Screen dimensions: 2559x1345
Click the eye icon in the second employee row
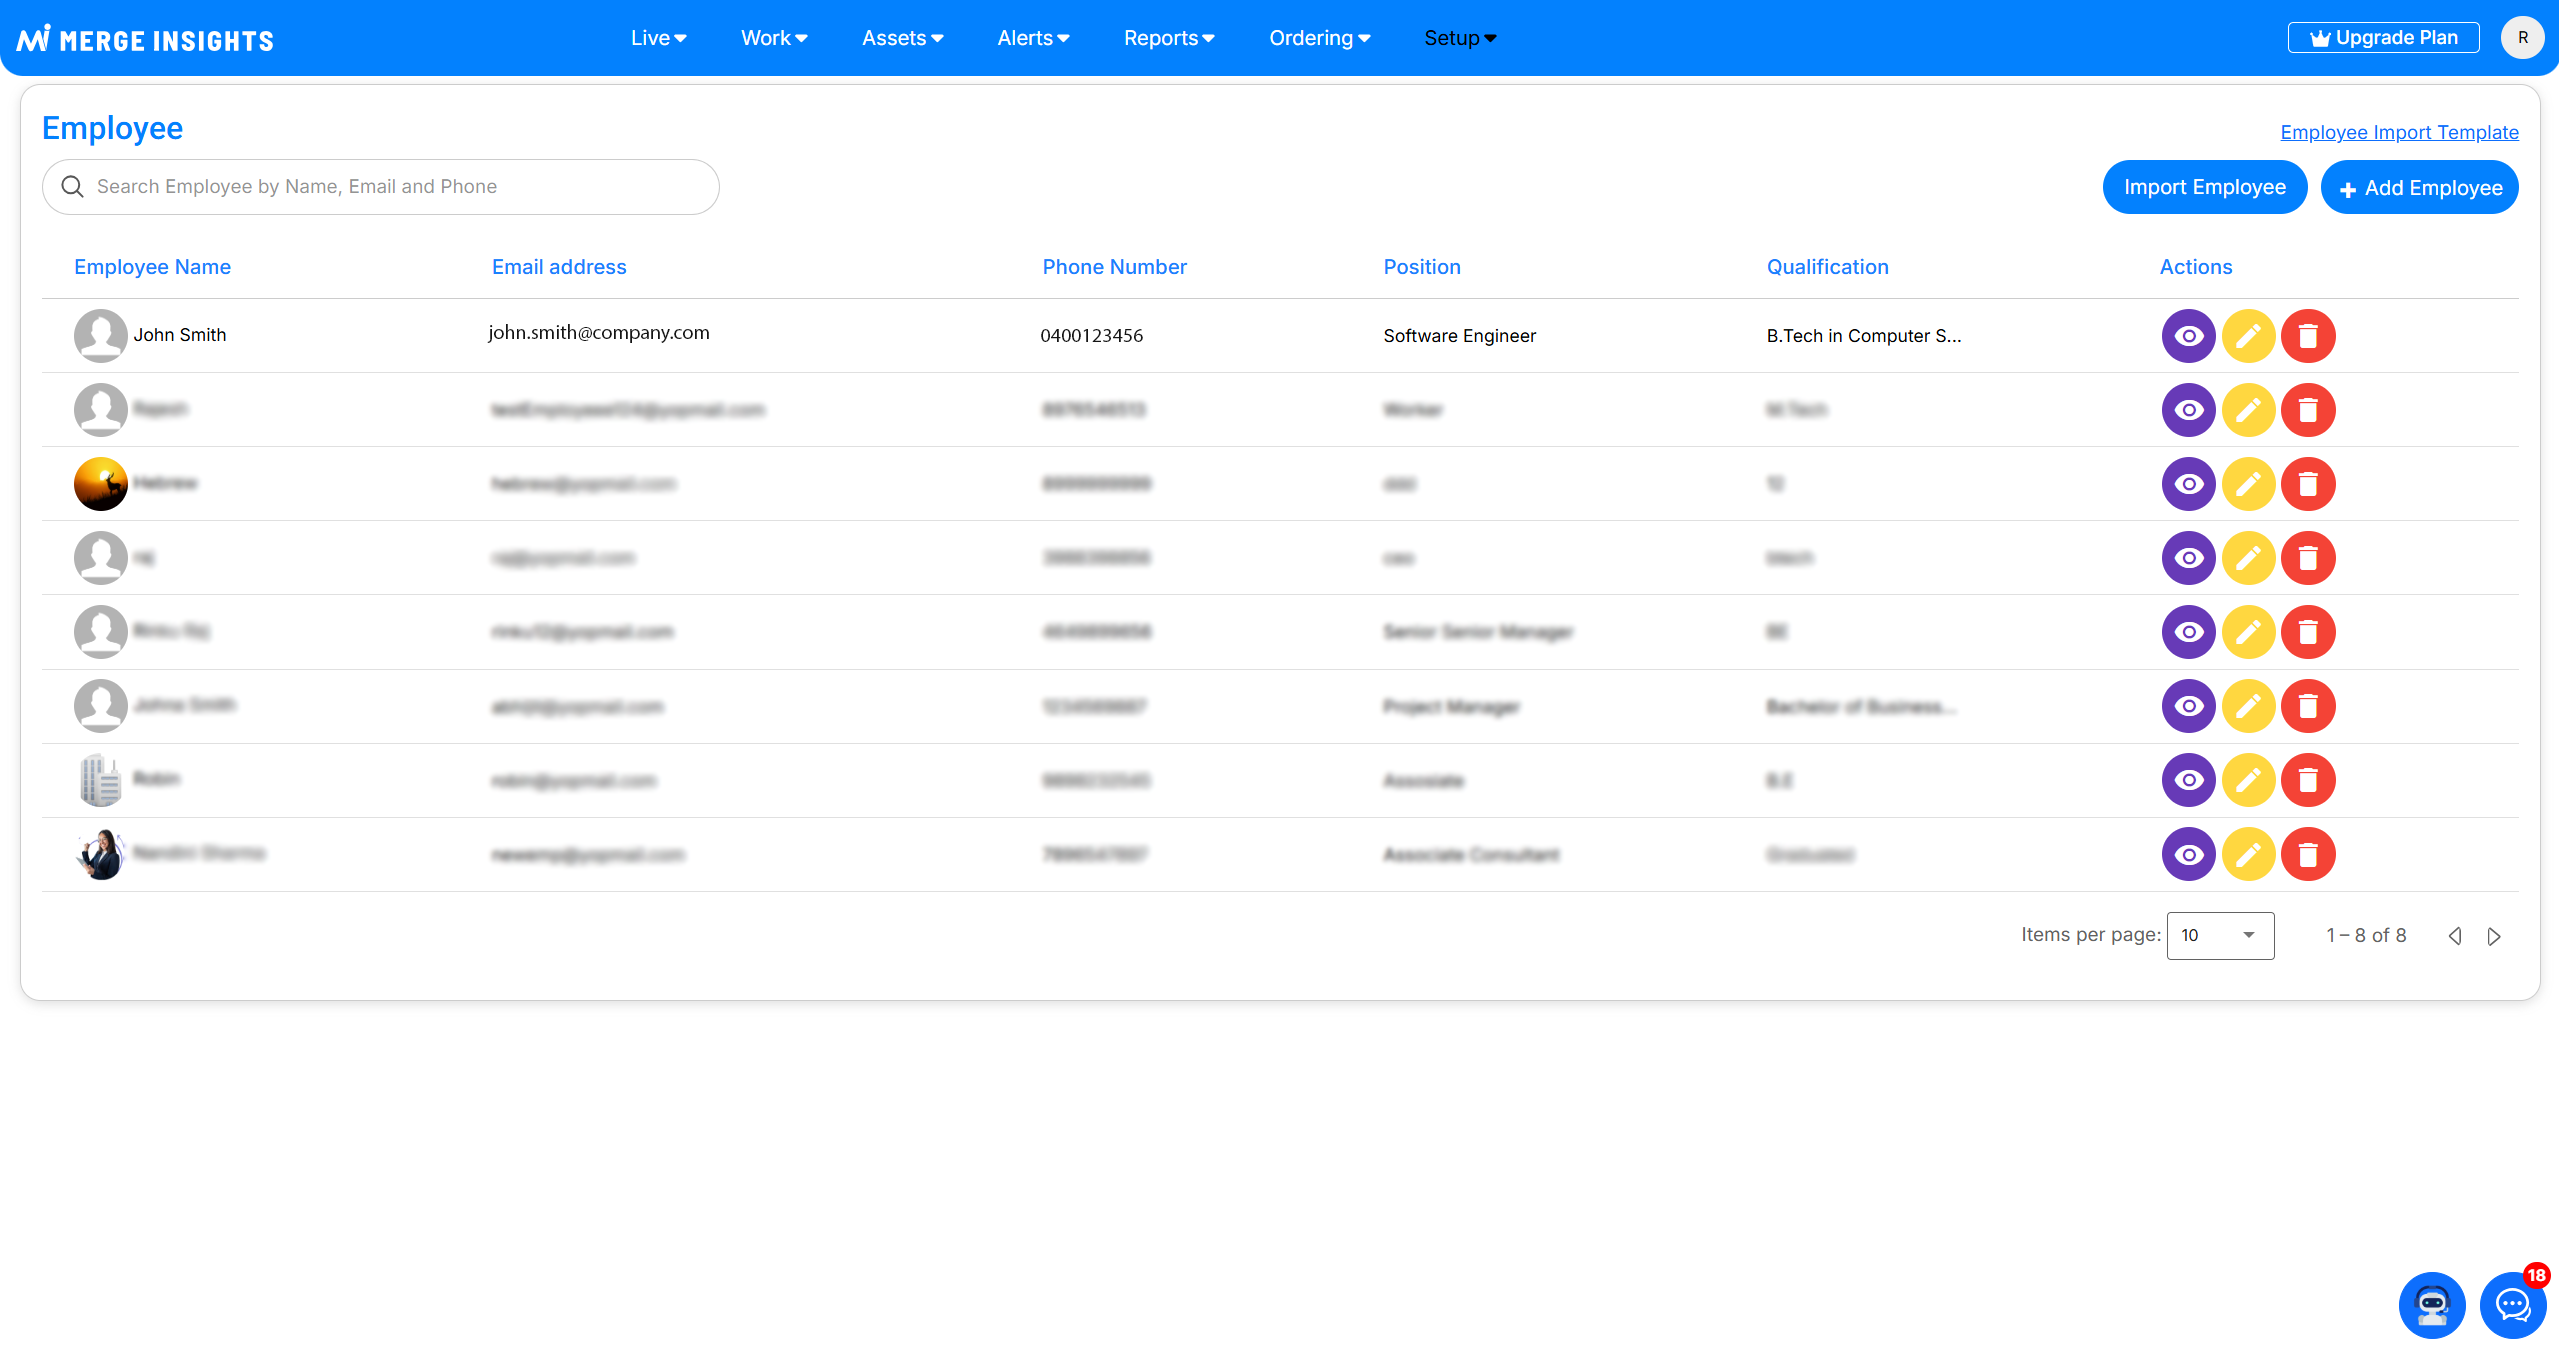2188,410
